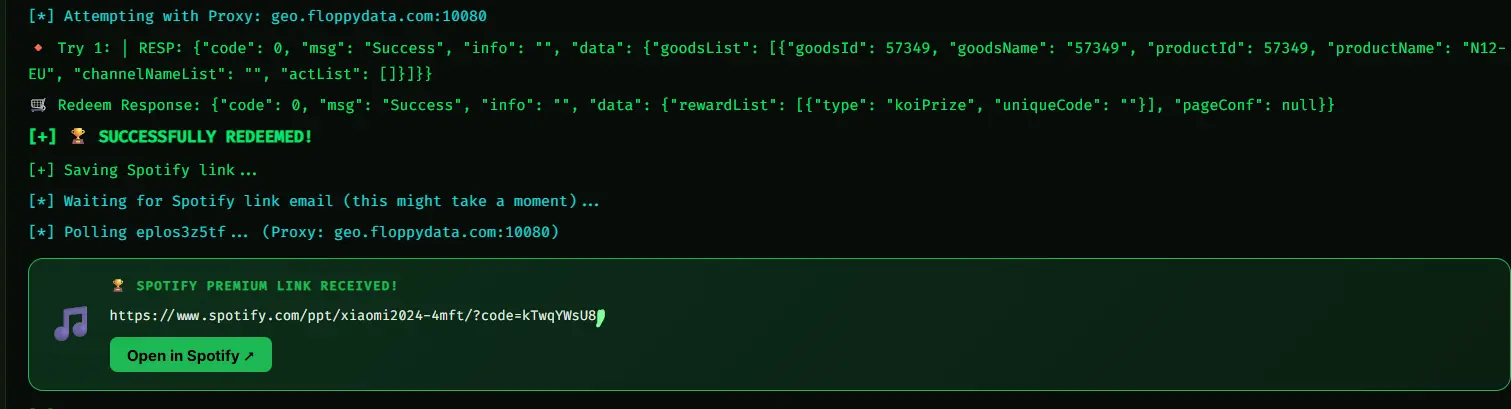Viewport: 1511px width, 409px height.
Task: Select the SPOTIFY PREMIUM LINK RECEIVED heading
Action: click(264, 286)
